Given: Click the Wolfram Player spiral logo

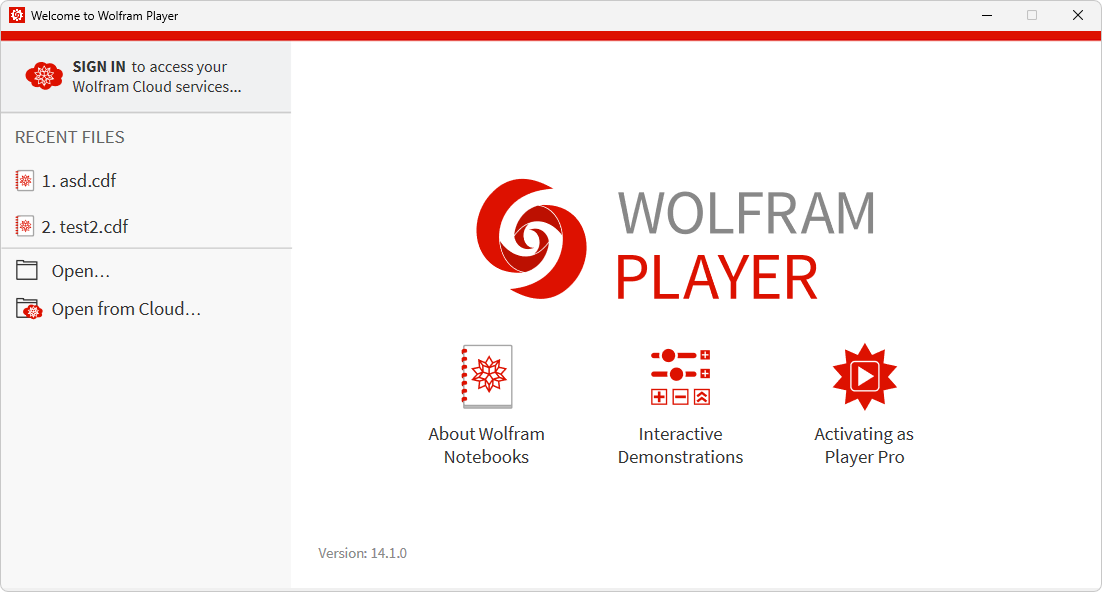Looking at the screenshot, I should pos(531,239).
